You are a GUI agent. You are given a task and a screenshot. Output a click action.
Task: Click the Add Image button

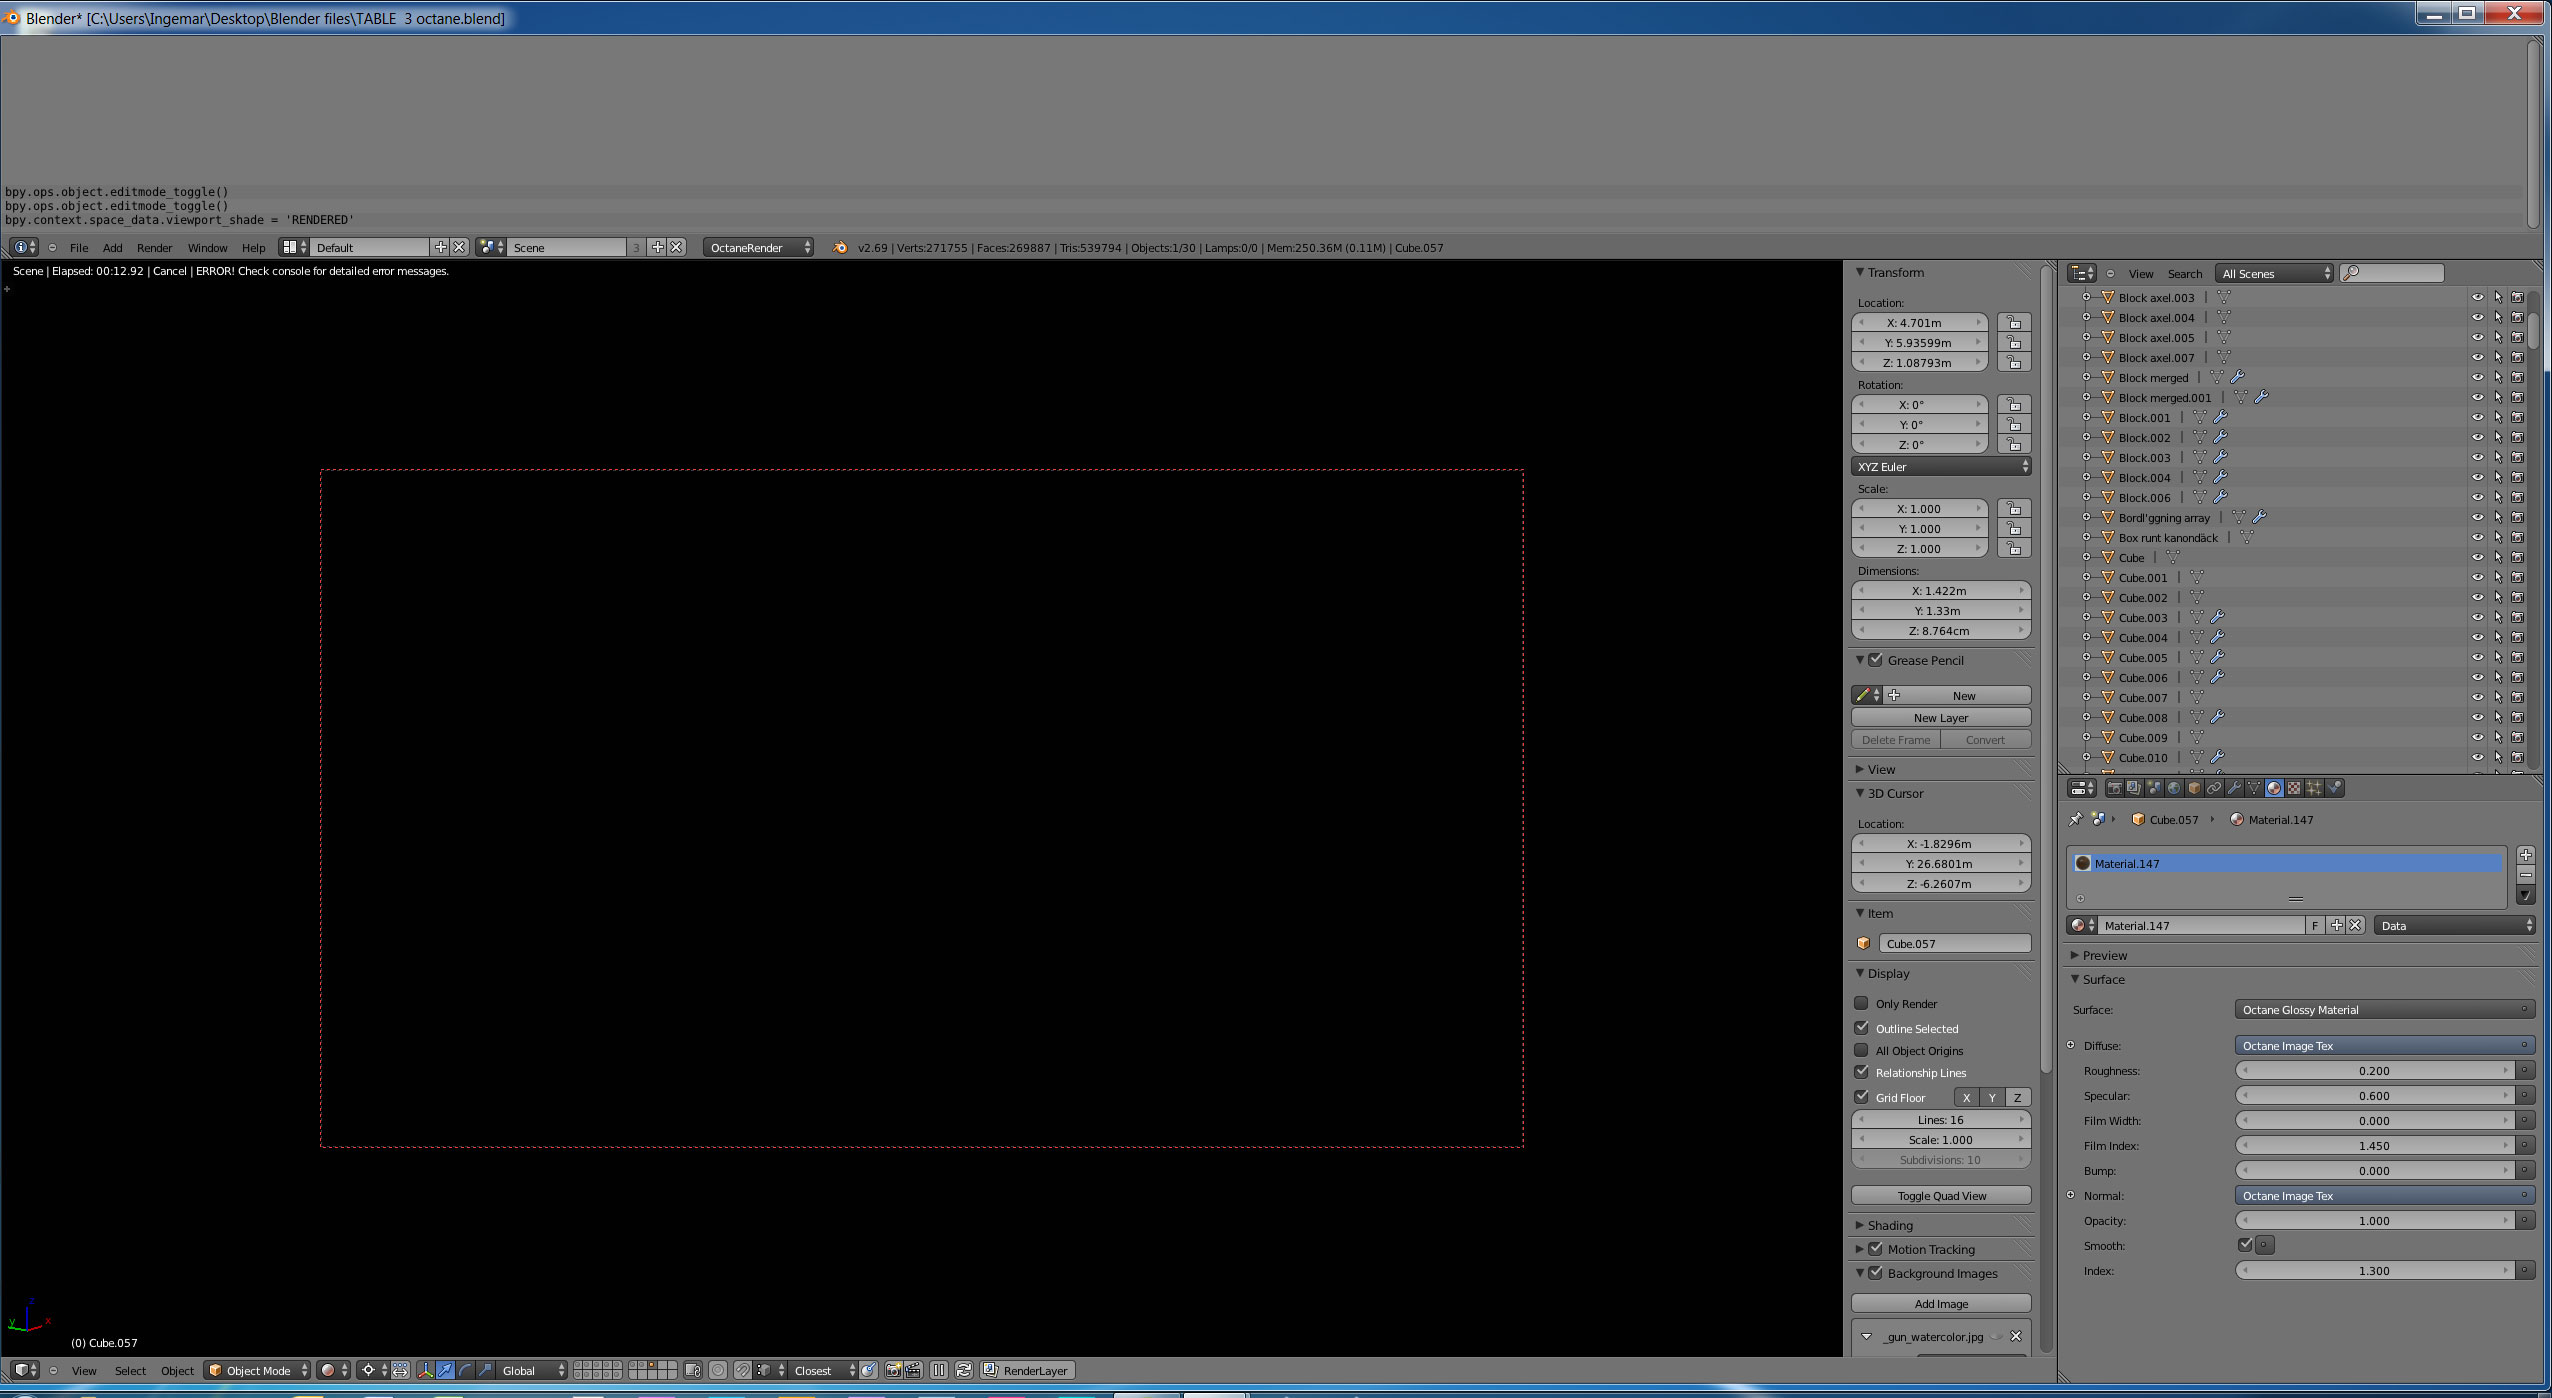[x=1941, y=1303]
